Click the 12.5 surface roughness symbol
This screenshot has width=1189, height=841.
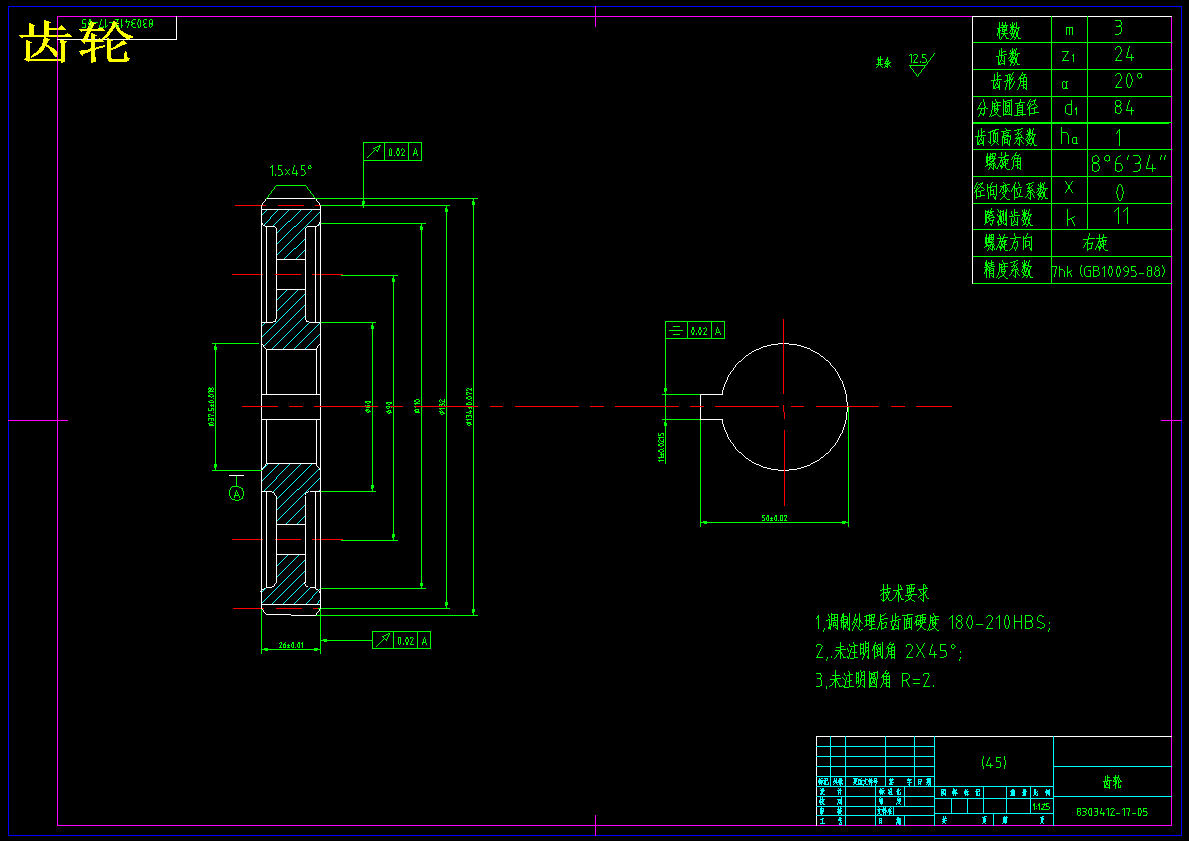pos(921,64)
